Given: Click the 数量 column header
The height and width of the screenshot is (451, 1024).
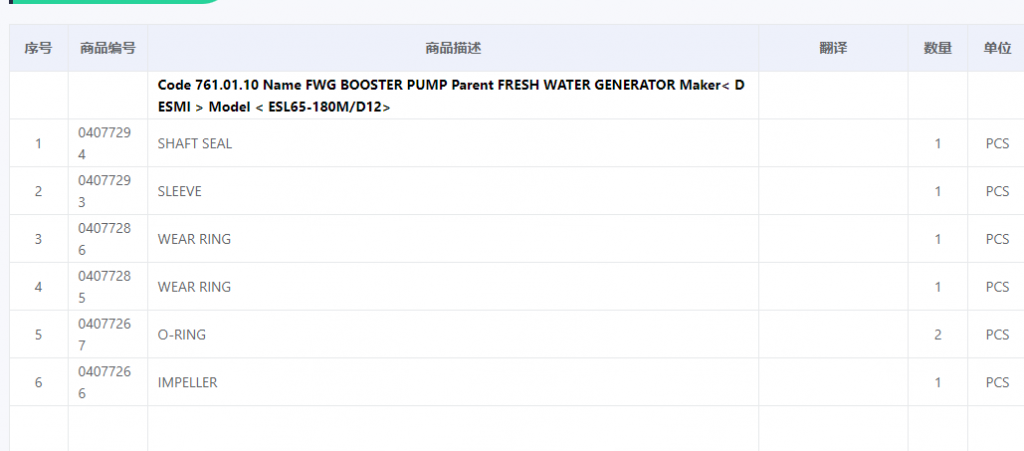Looking at the screenshot, I should (x=937, y=48).
